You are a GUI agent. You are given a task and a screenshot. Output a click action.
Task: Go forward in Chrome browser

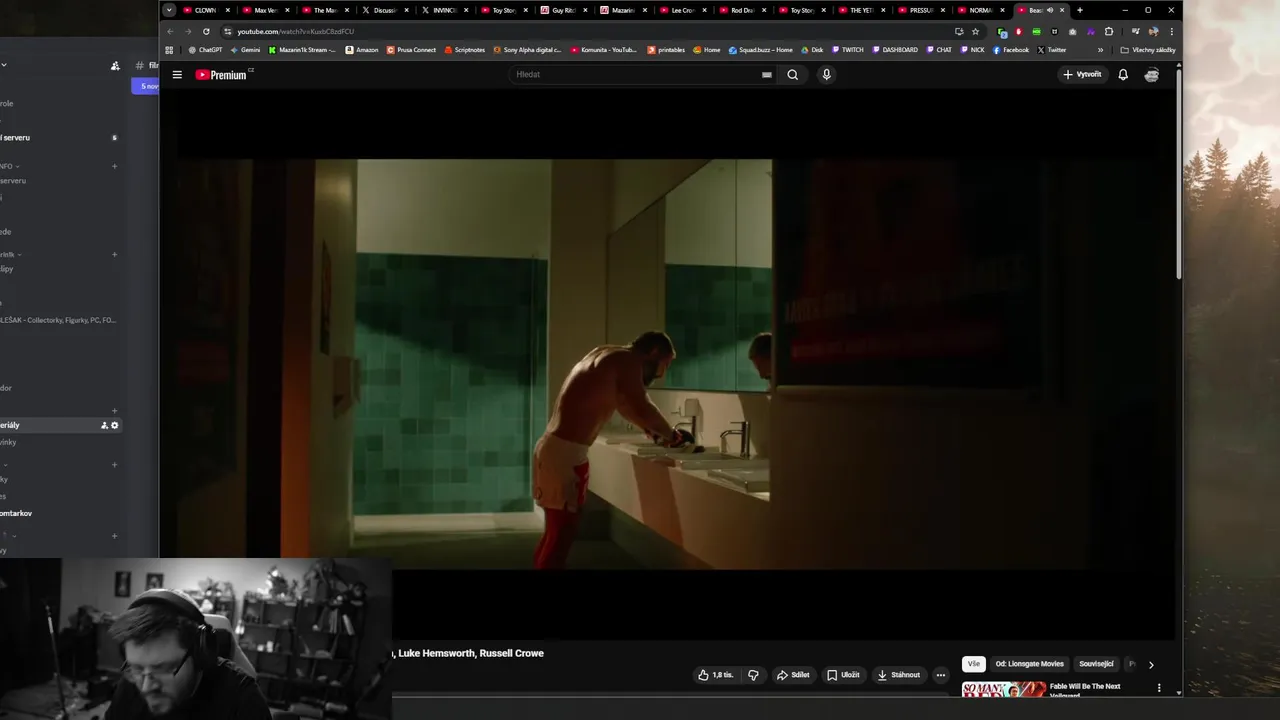click(188, 31)
